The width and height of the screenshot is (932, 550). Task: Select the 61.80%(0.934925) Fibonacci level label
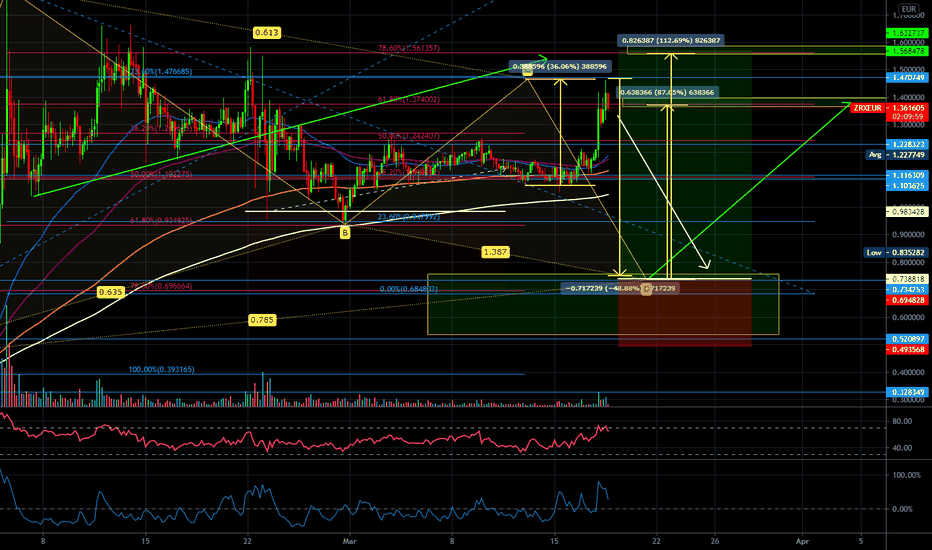161,221
